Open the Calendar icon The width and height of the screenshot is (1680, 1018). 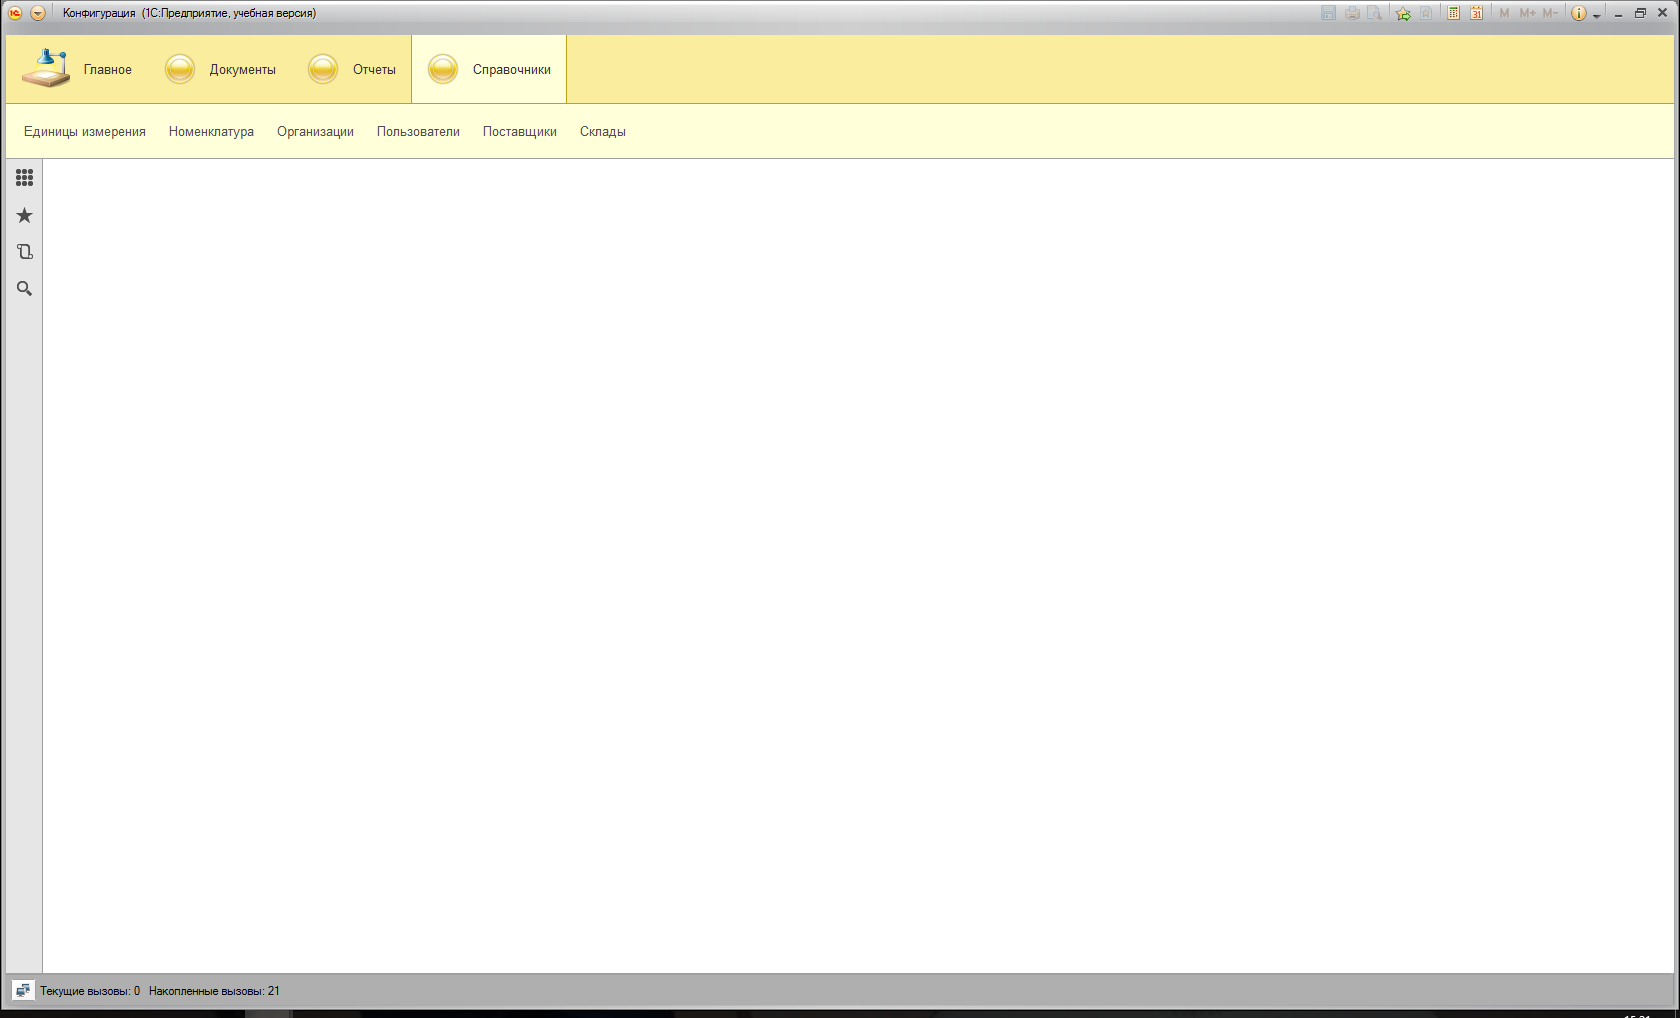(1477, 13)
